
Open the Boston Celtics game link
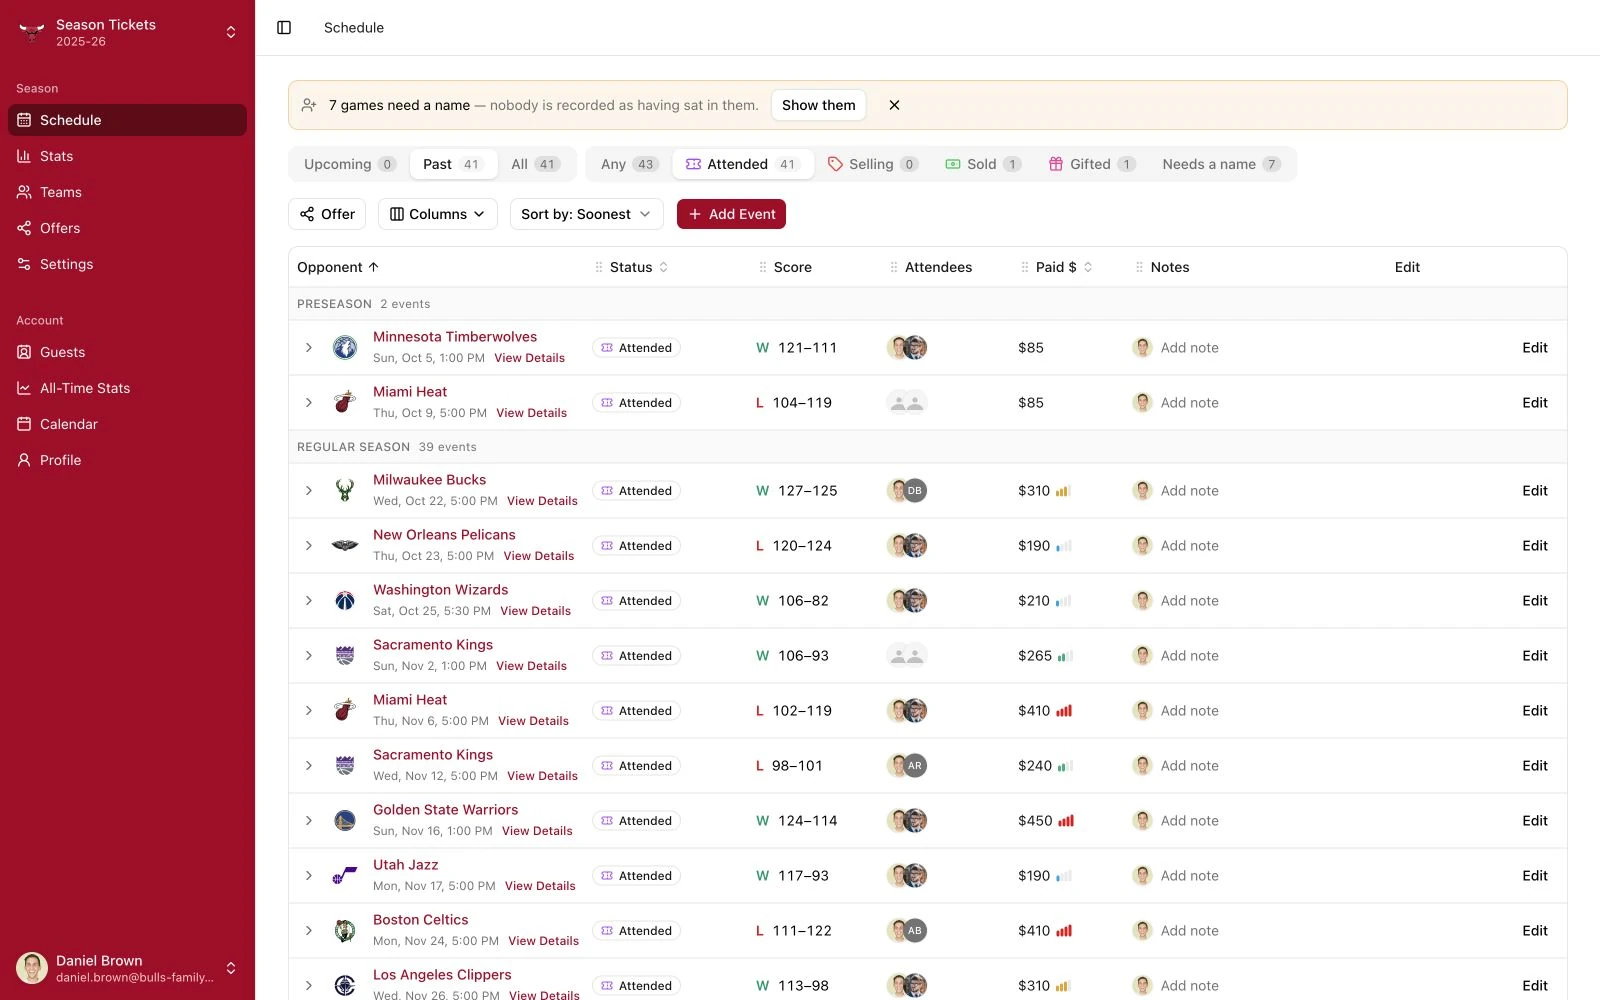click(420, 920)
